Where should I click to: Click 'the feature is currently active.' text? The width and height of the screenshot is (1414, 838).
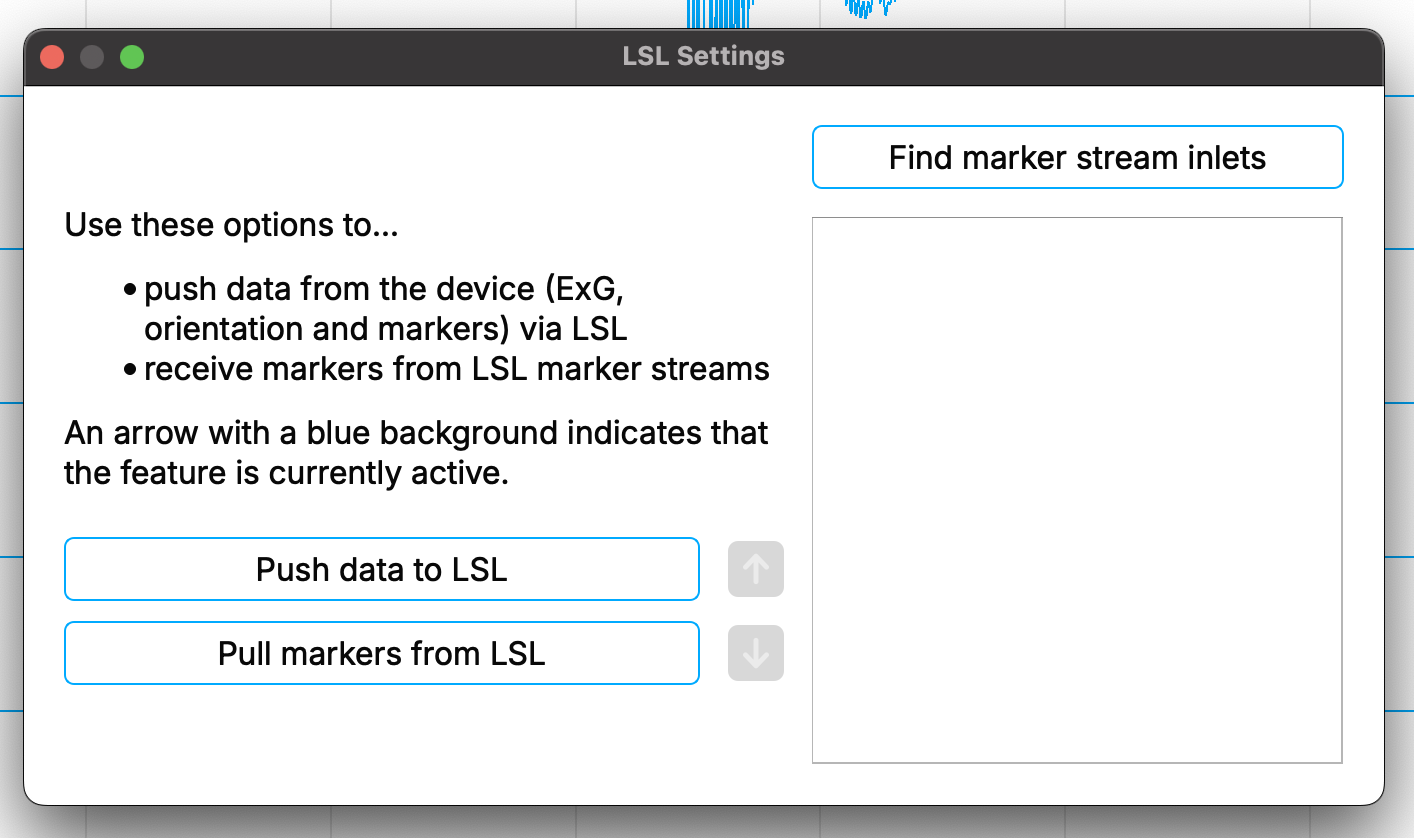pos(287,473)
